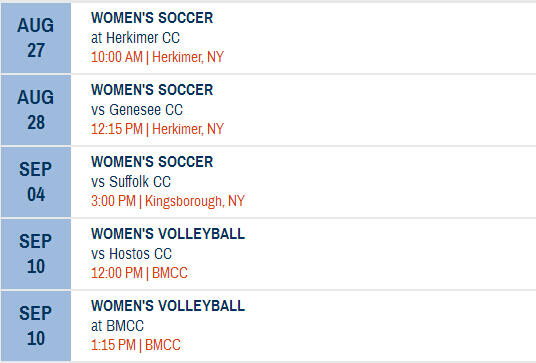536x363 pixels.
Task: Click the 'at BMCC' opponent text
Action: 117,326
